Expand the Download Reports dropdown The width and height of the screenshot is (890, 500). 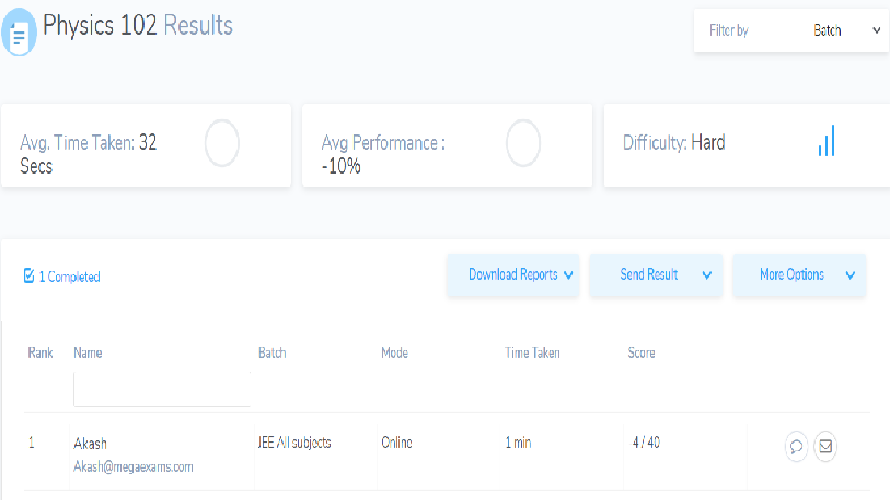513,275
